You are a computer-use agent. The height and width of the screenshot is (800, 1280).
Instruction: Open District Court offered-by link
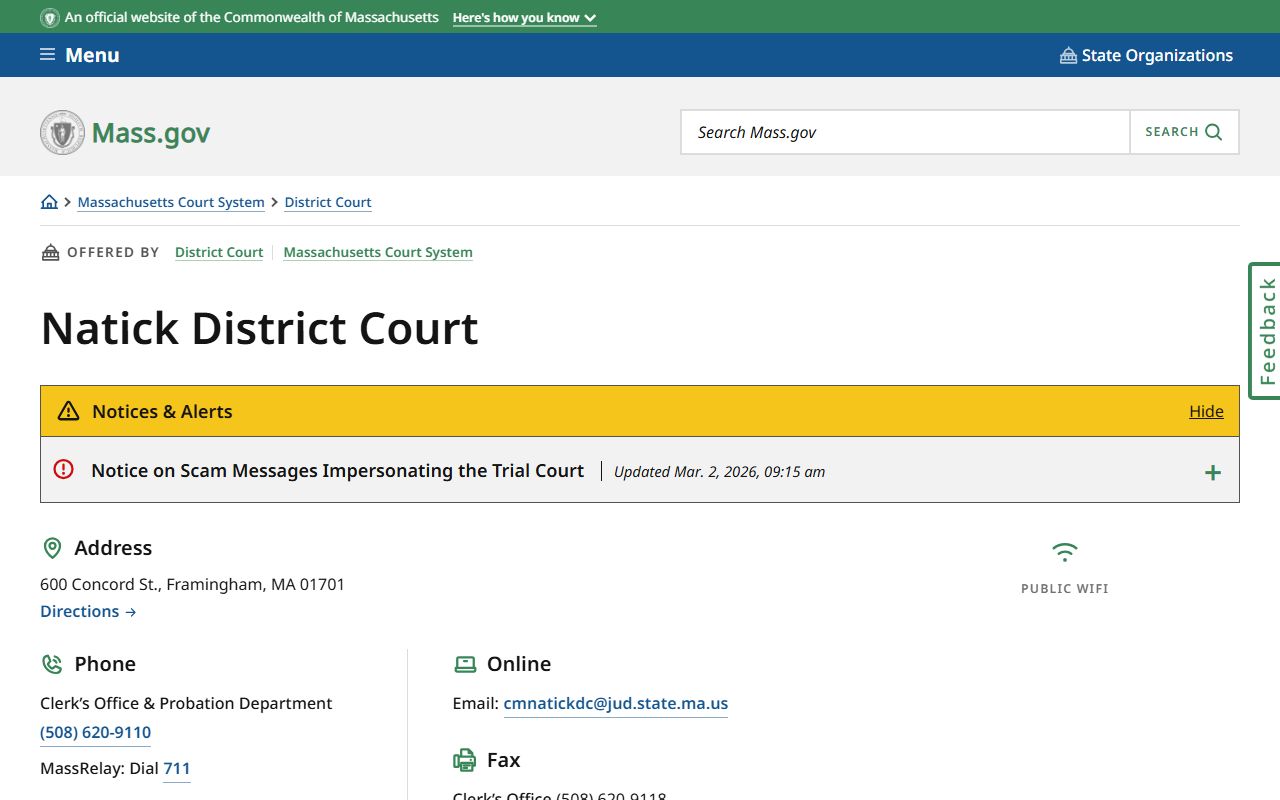(x=219, y=252)
